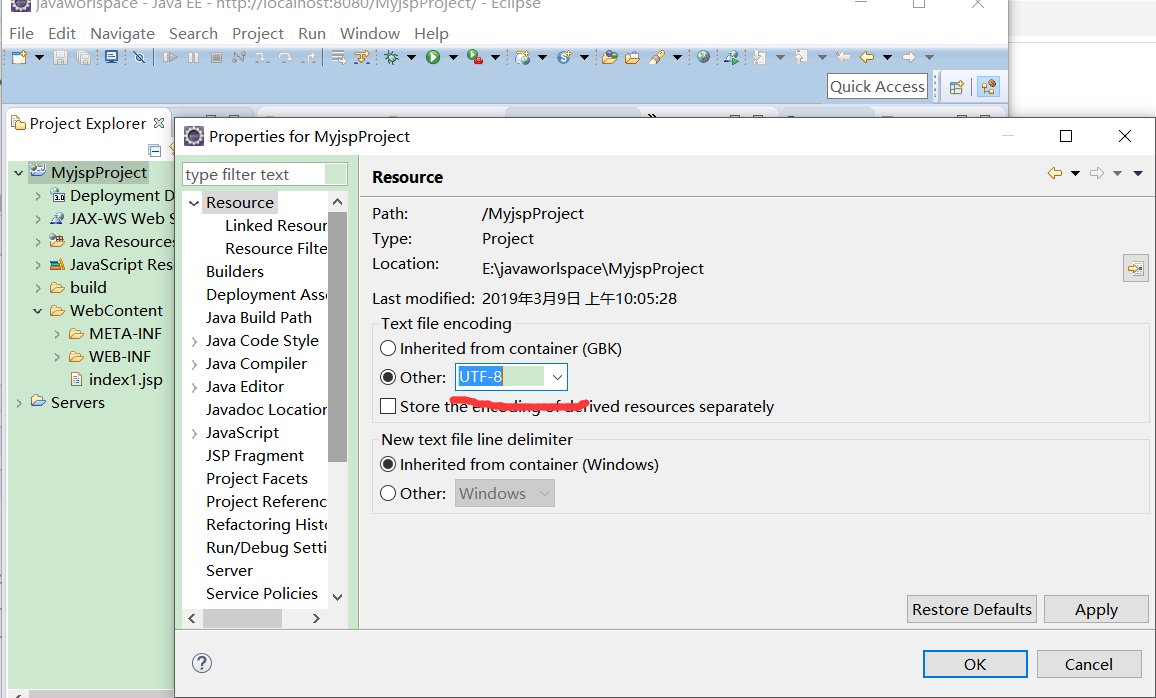Expand the Java Code Style tree node

194,341
